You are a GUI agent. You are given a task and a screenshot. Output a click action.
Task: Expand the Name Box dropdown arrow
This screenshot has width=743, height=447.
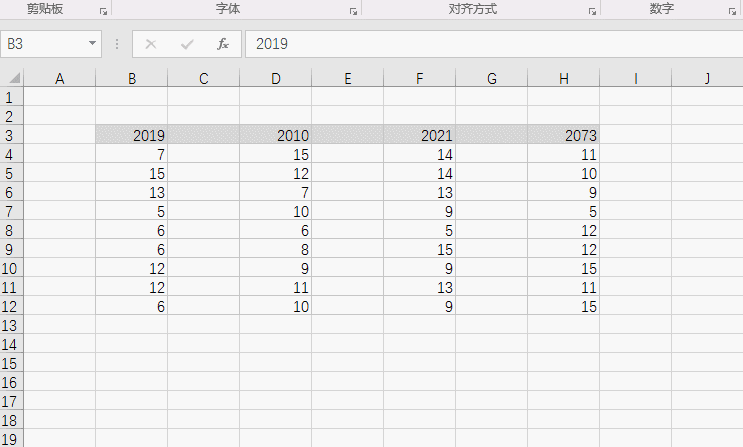pos(92,44)
